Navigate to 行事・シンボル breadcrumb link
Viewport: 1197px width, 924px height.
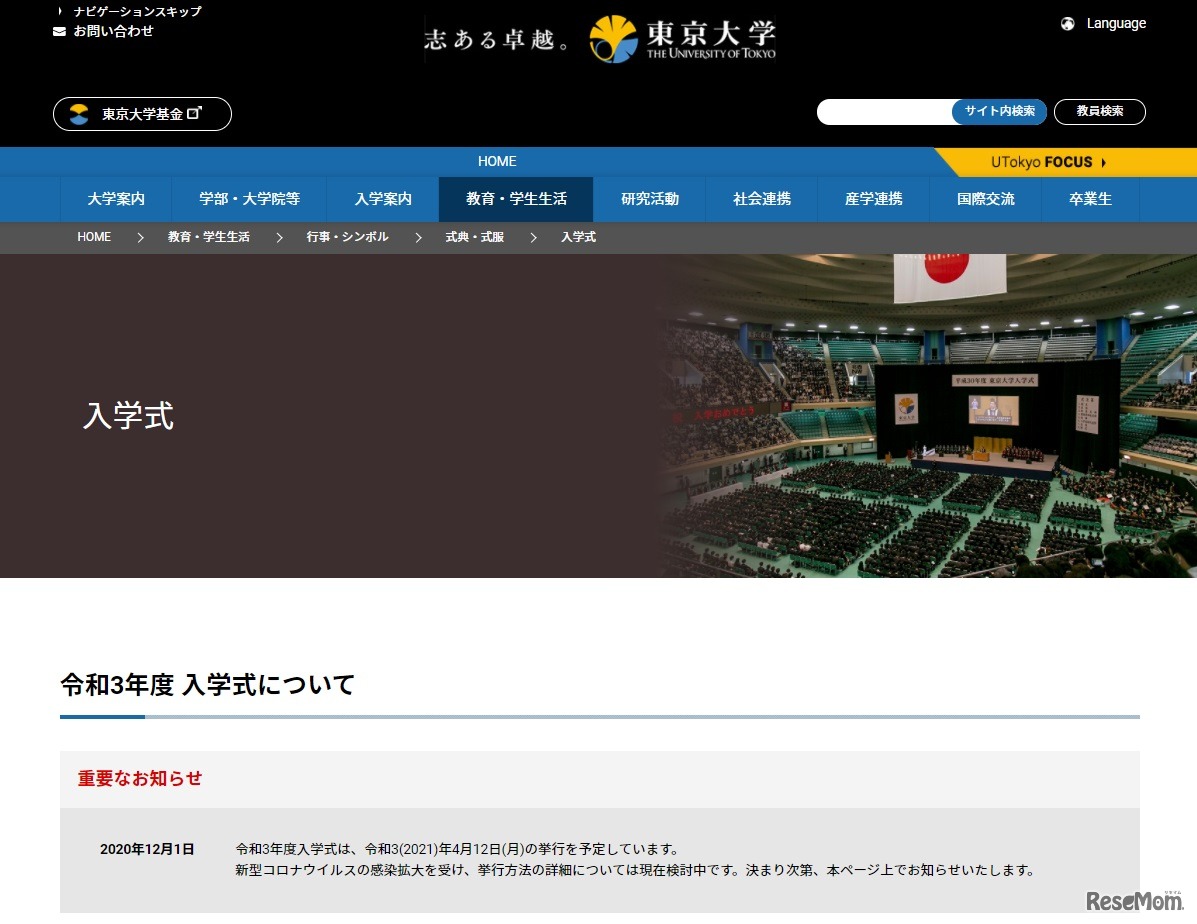347,237
